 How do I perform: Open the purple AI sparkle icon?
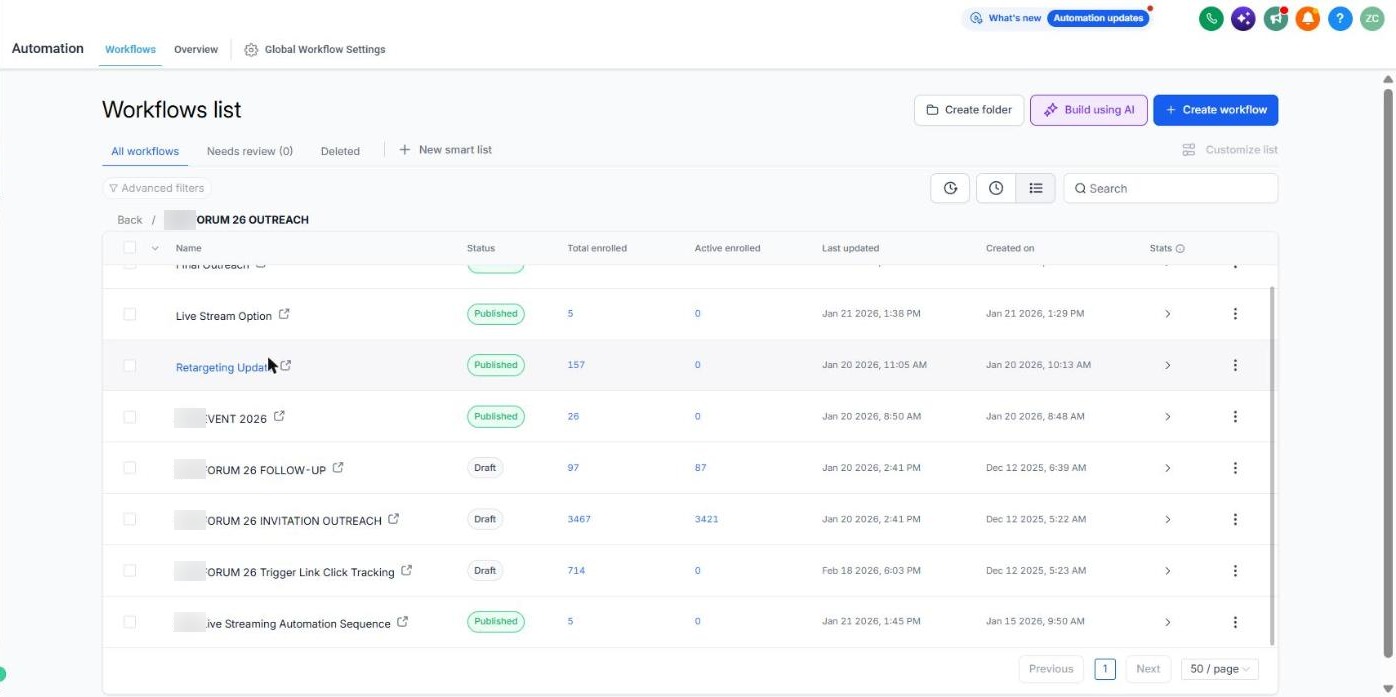[1243, 18]
